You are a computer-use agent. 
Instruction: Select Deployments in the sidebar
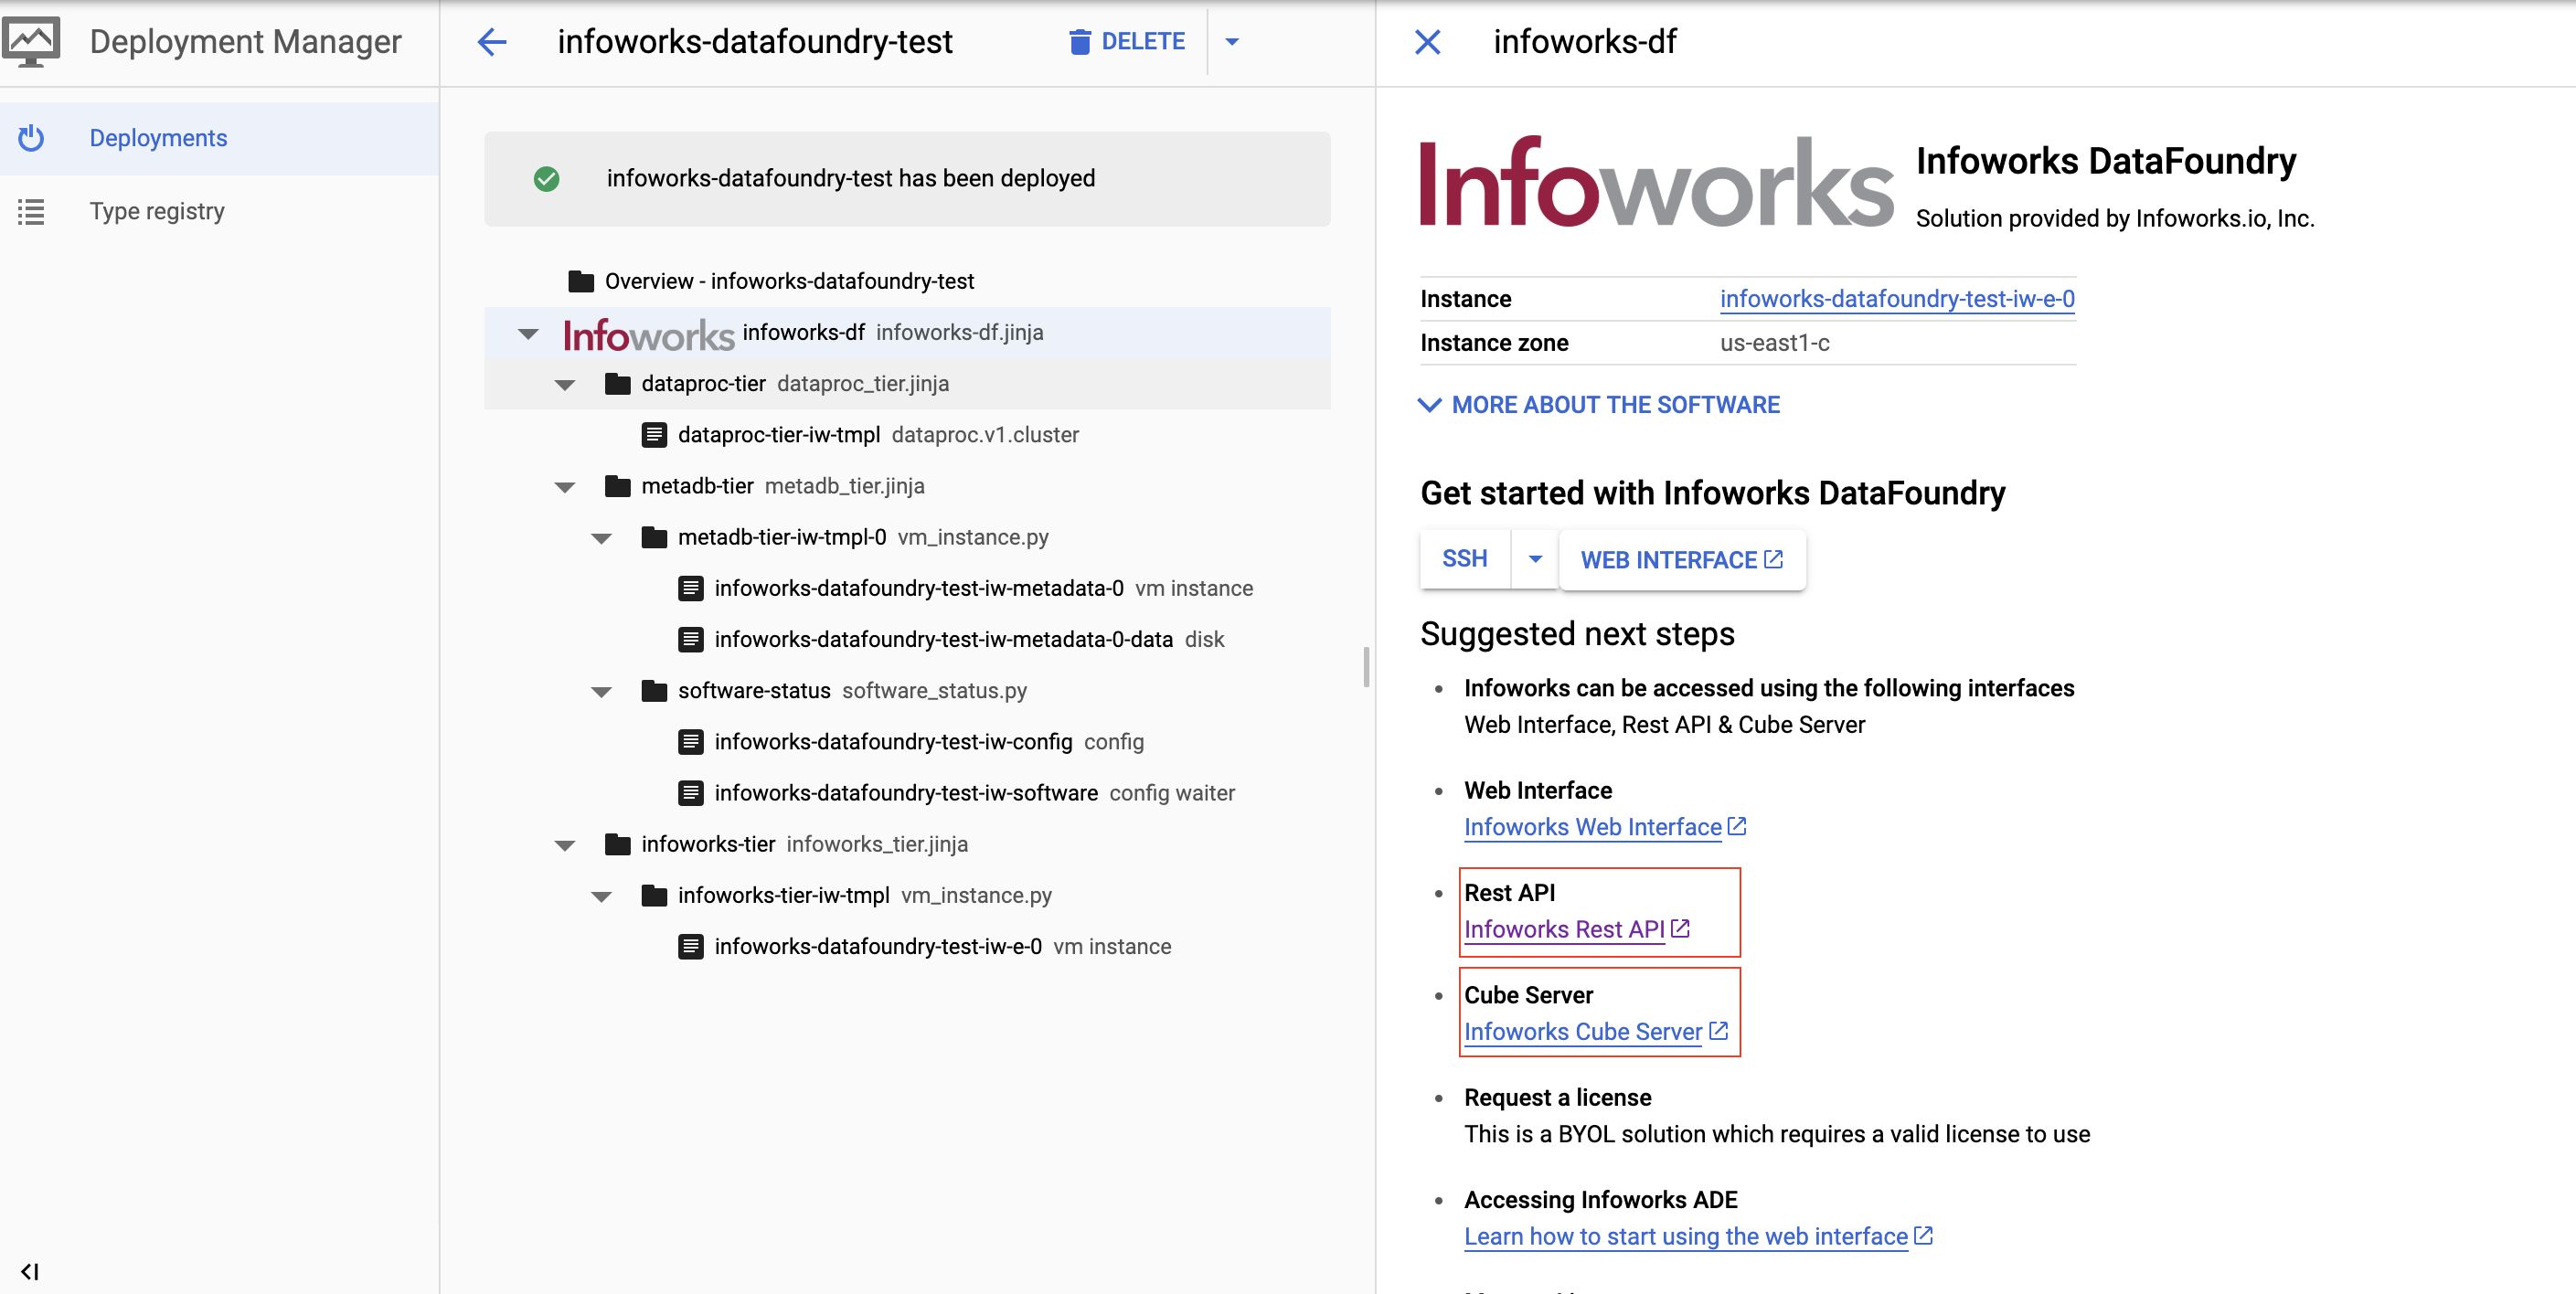click(x=219, y=138)
